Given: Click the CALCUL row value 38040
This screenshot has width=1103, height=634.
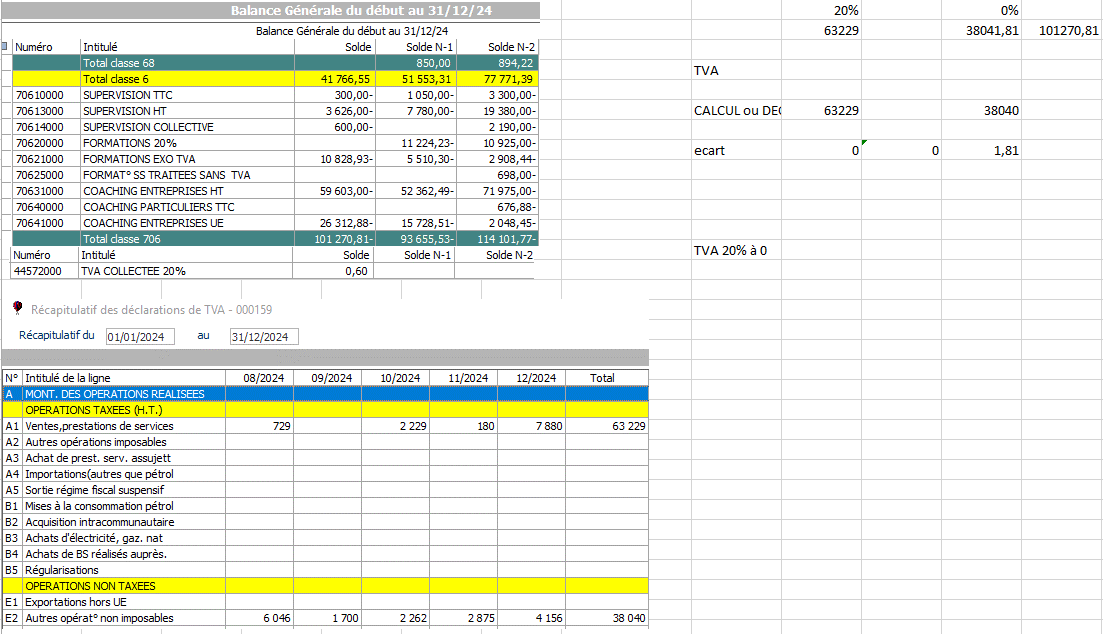Looking at the screenshot, I should pos(981,110).
